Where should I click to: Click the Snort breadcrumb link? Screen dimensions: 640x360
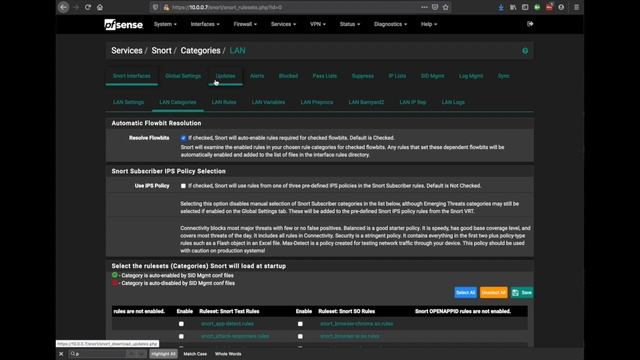point(162,51)
